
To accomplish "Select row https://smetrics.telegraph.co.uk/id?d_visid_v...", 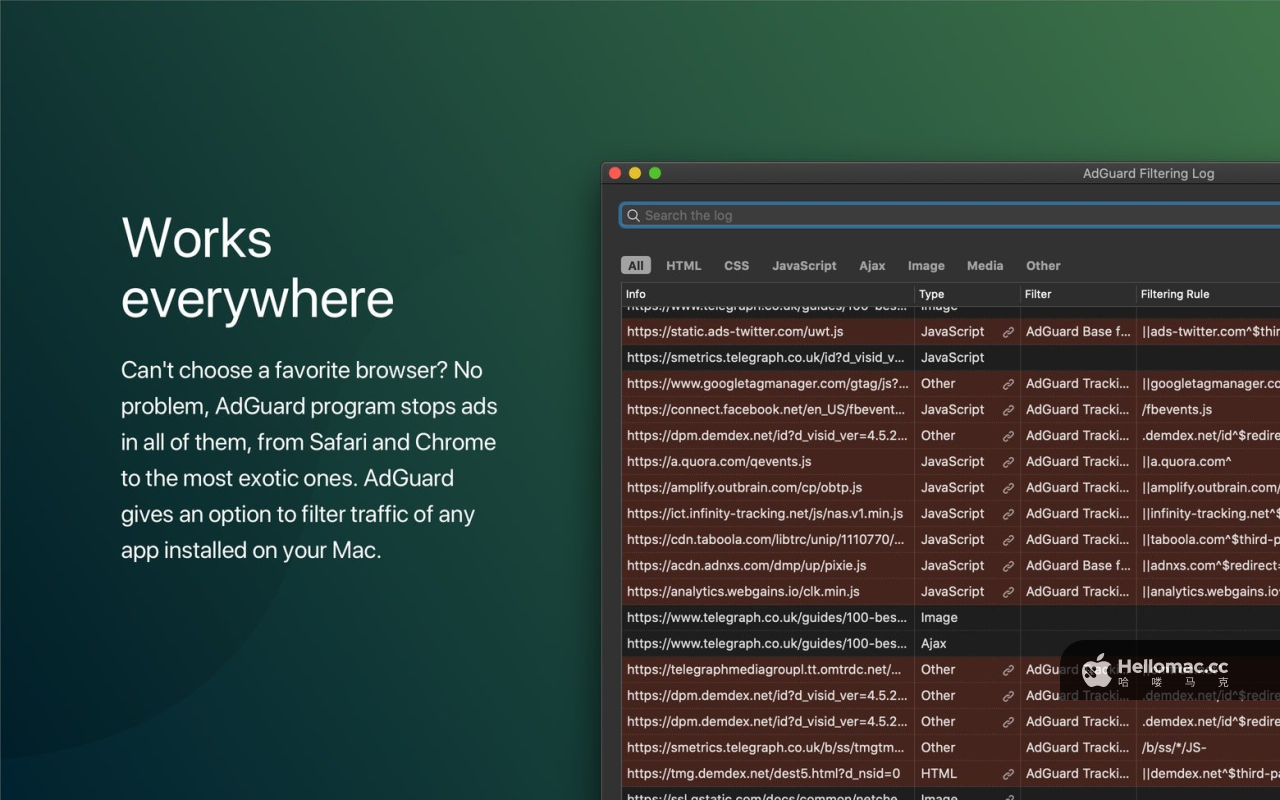I will tap(950, 358).
